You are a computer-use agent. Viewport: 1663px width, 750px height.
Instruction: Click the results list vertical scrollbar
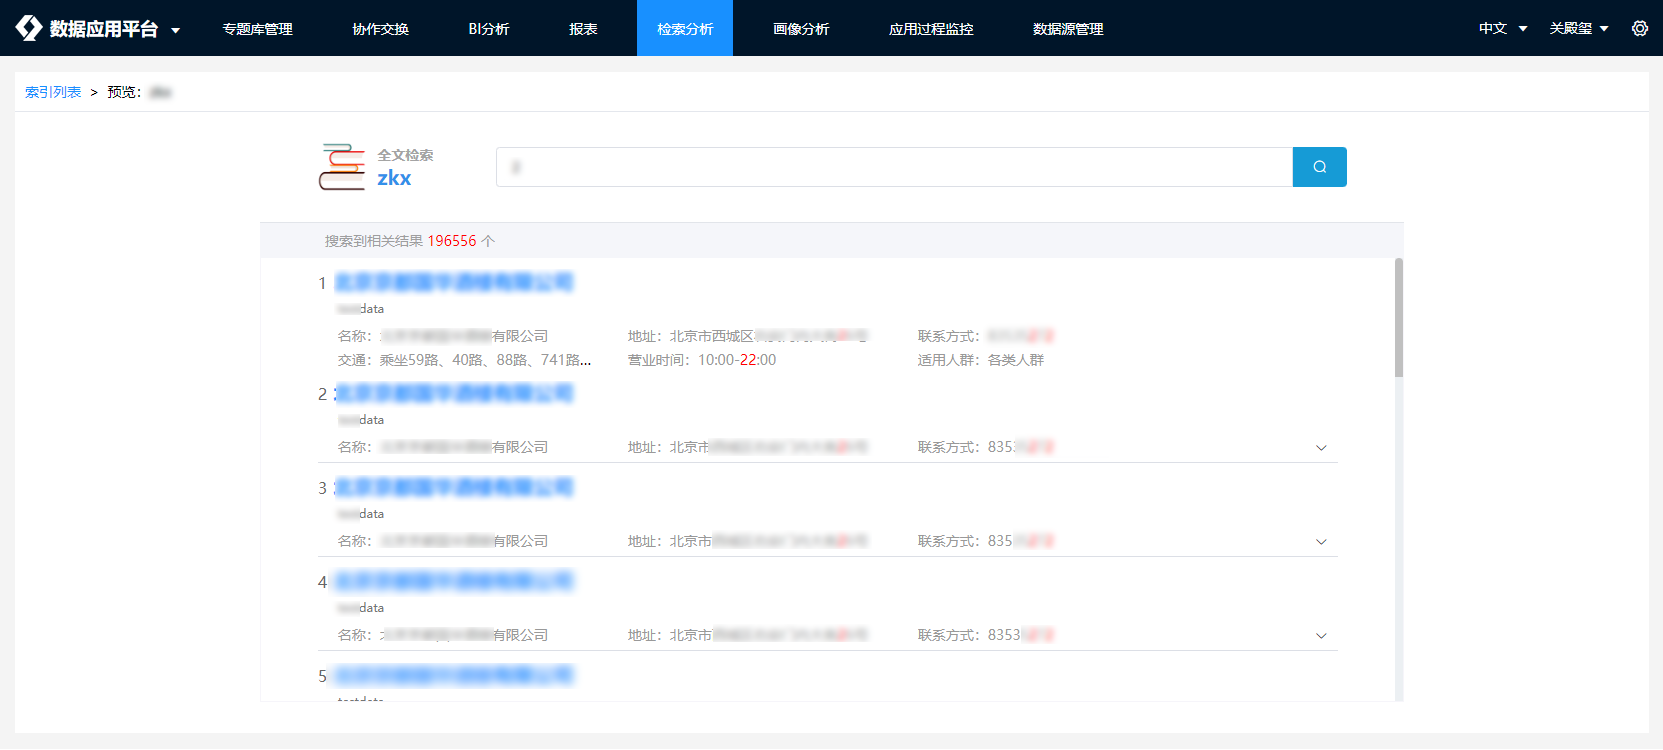click(1399, 318)
